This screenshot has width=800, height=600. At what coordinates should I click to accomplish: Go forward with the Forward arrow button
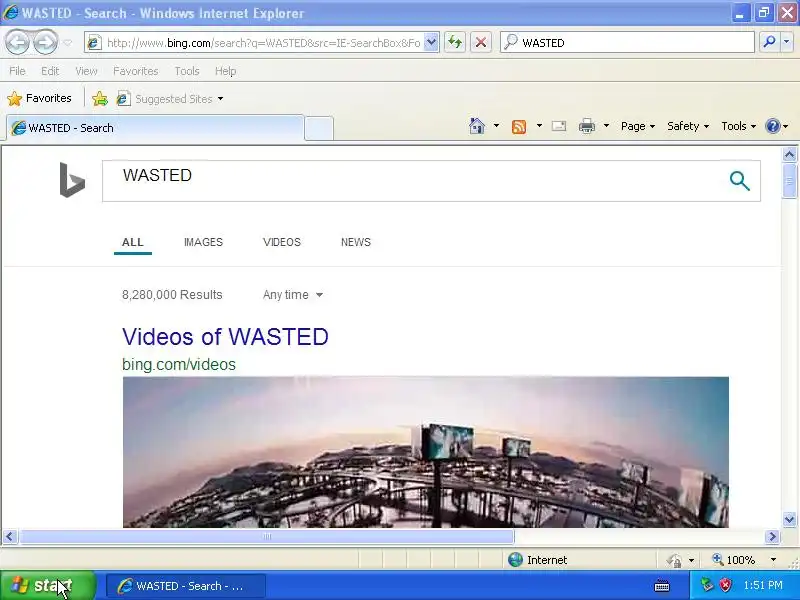pyautogui.click(x=45, y=43)
